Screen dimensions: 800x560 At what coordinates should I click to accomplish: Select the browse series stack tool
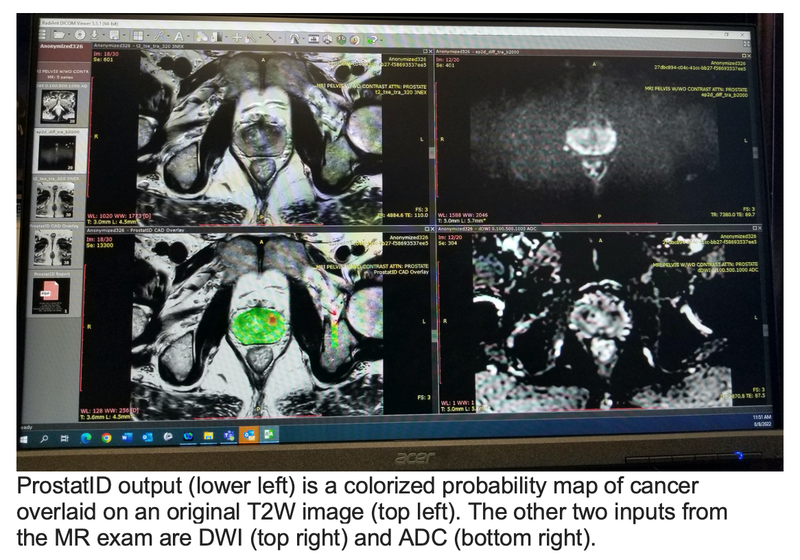point(202,37)
